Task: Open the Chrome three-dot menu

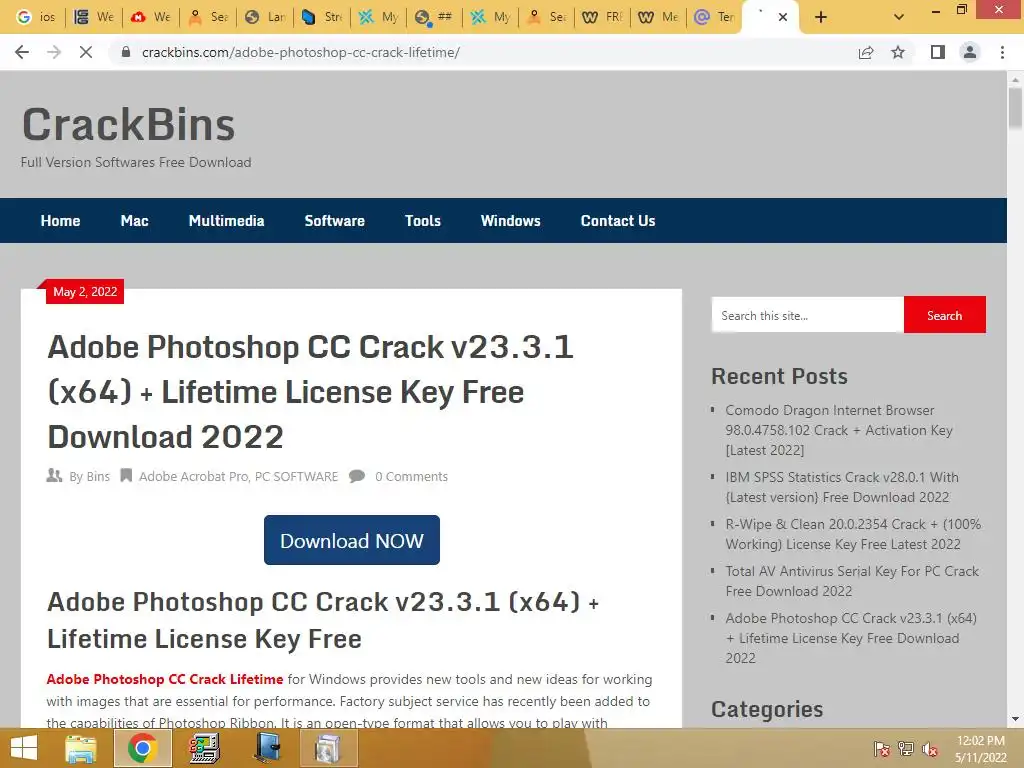Action: (x=1002, y=52)
